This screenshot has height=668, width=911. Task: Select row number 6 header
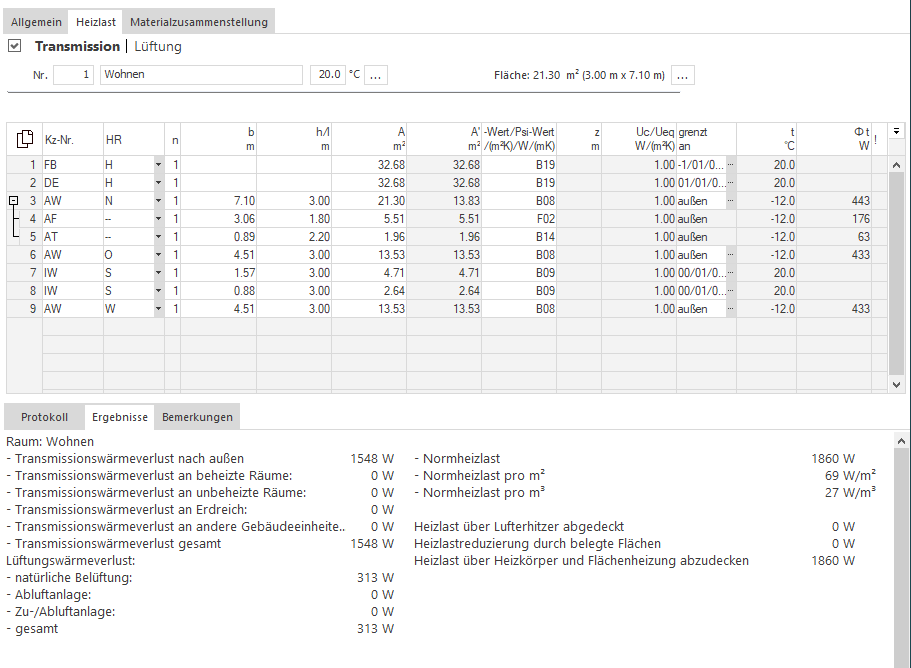point(25,255)
